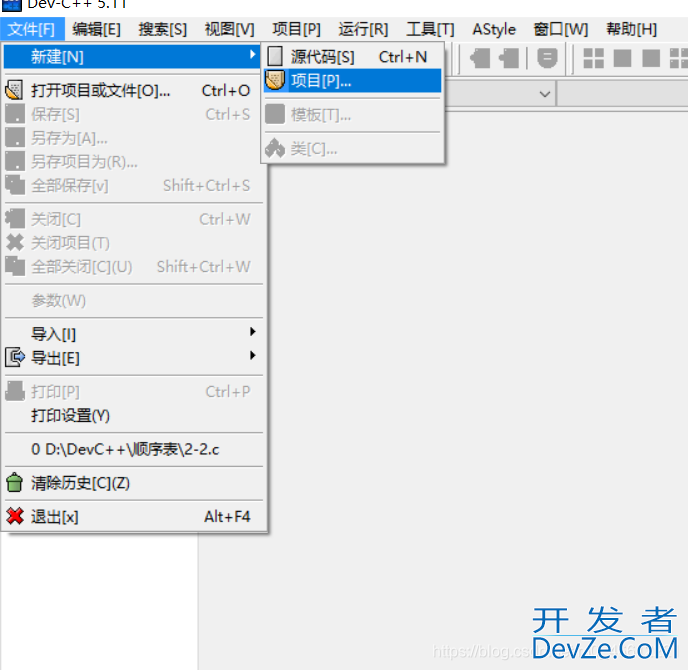Viewport: 688px width, 670px height.
Task: Select 新建[N] in the File menu
Action: (132, 57)
